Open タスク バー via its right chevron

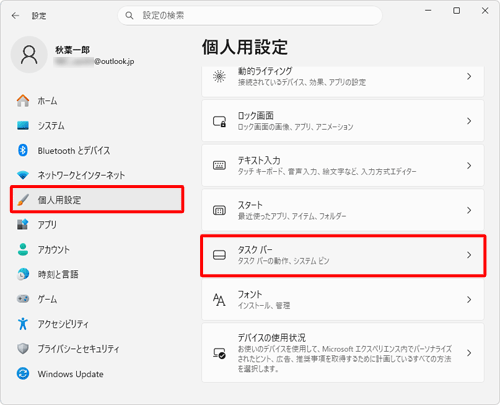(x=469, y=255)
